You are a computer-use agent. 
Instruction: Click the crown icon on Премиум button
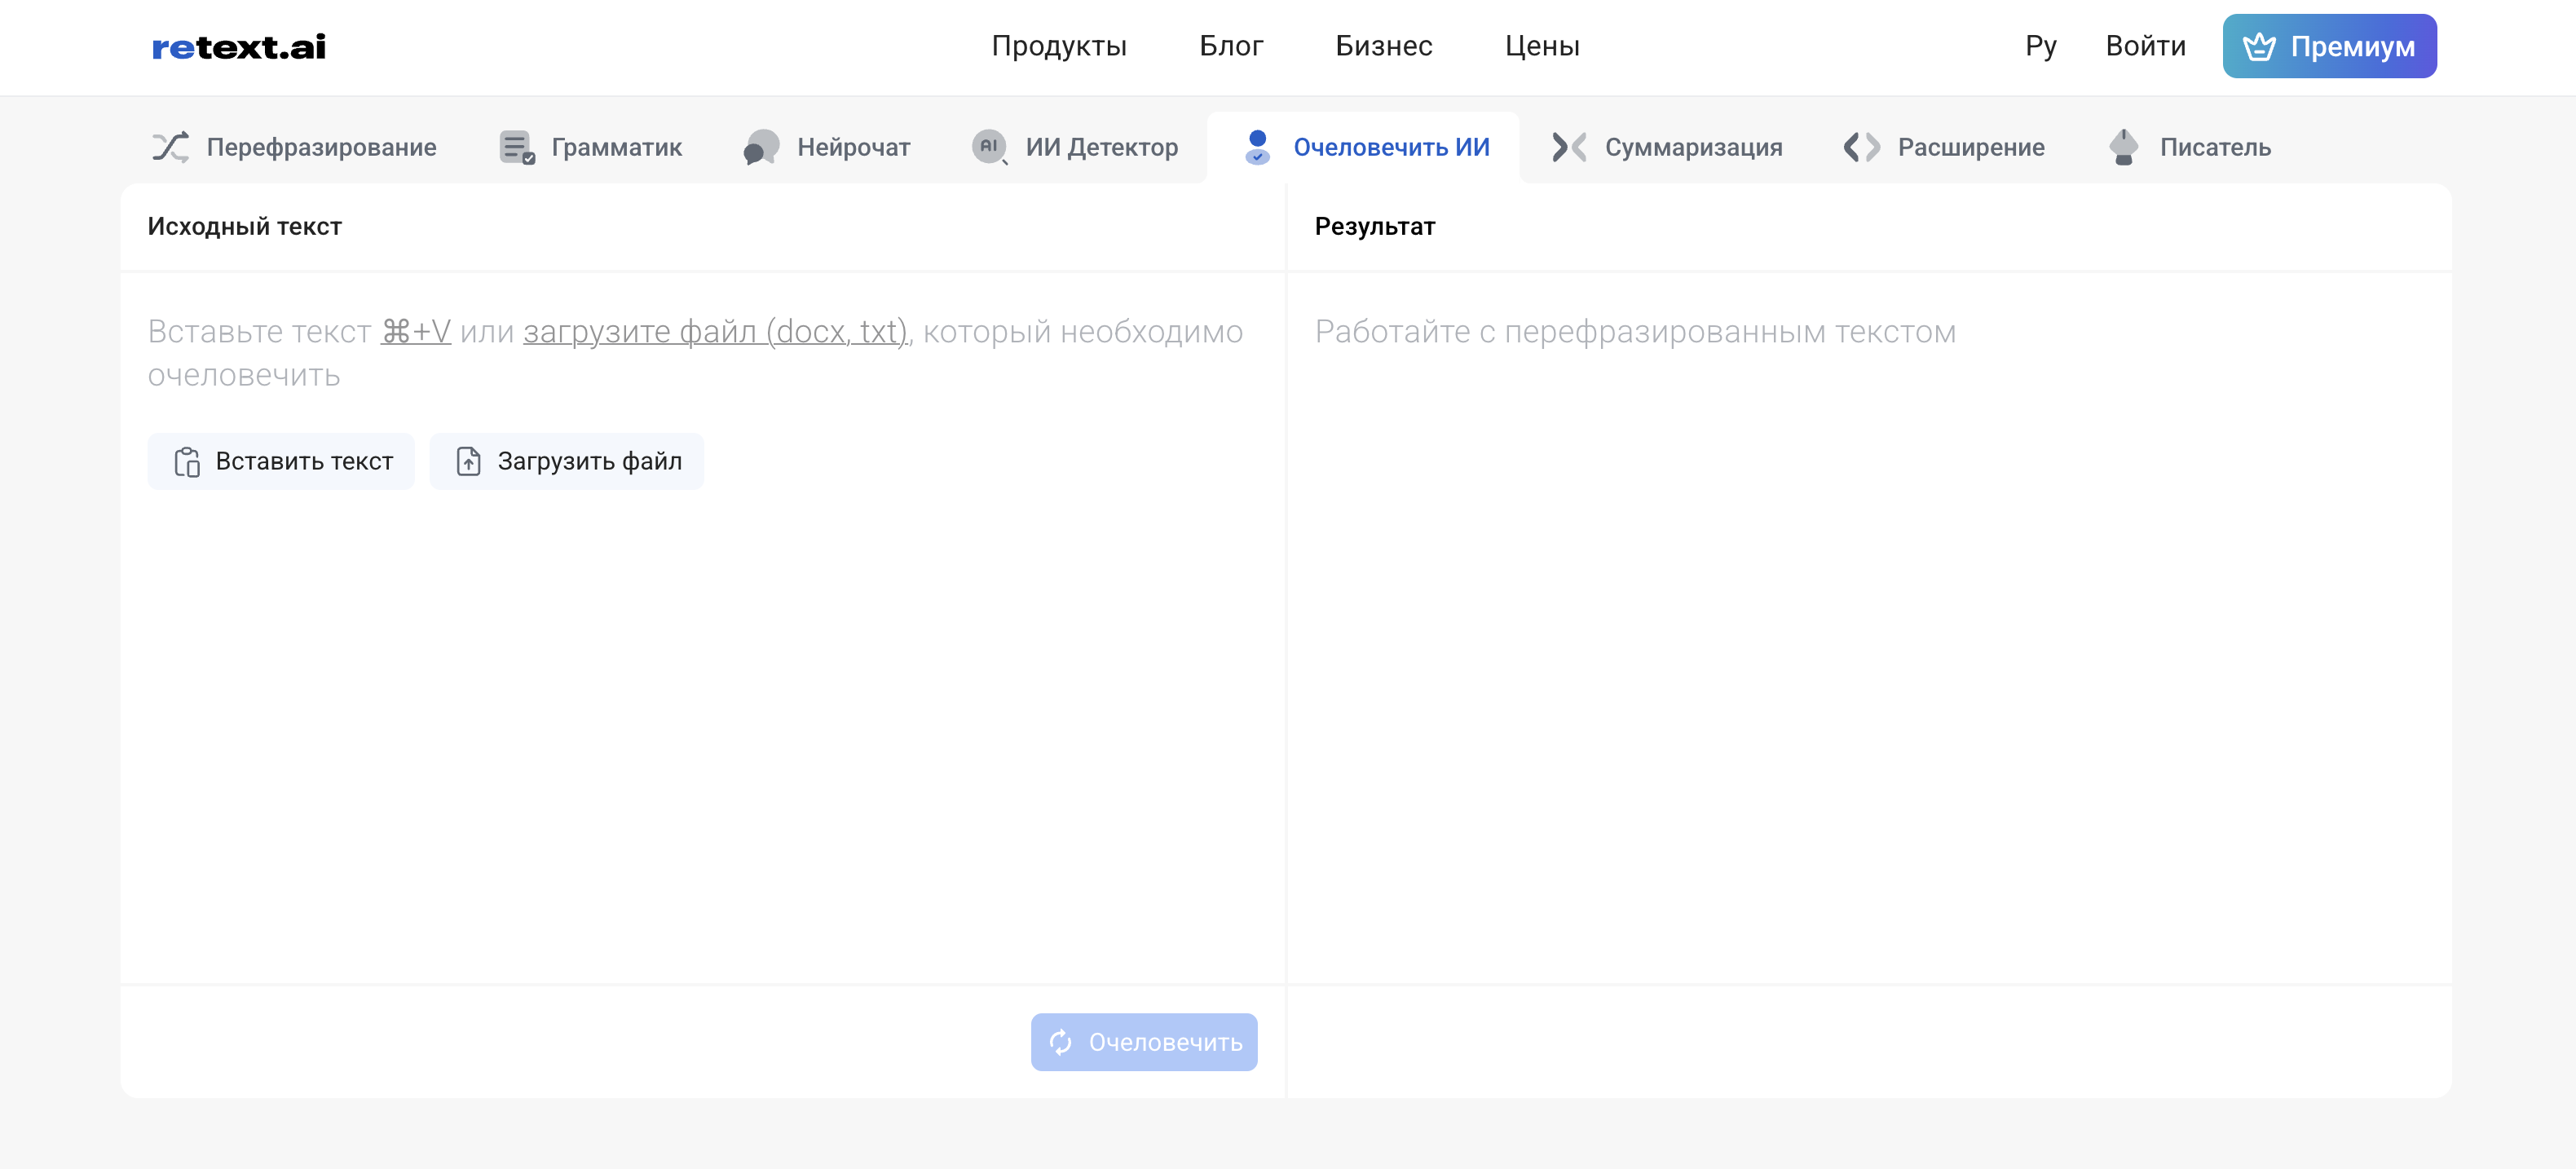[2259, 46]
